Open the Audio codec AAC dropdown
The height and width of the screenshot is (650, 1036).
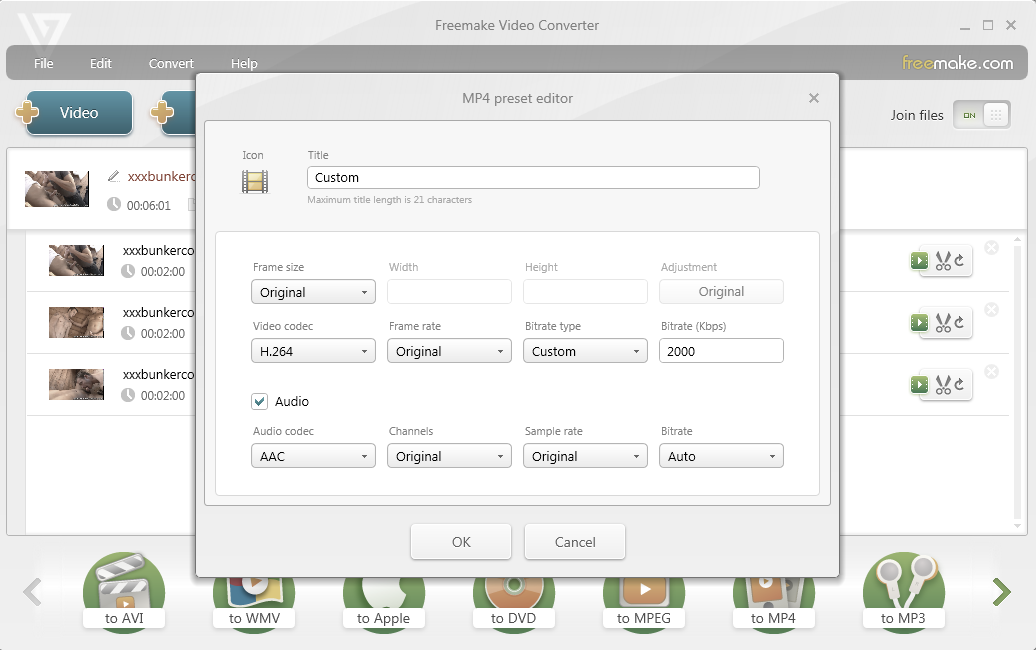(313, 456)
